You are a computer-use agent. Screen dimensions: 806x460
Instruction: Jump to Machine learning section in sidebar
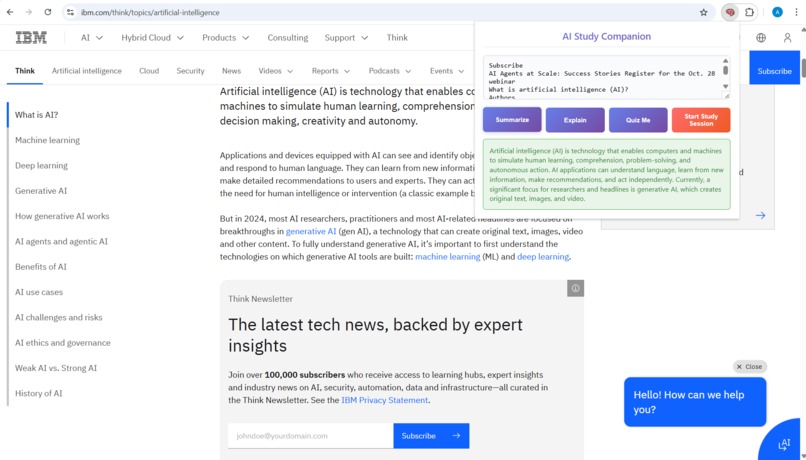47,140
